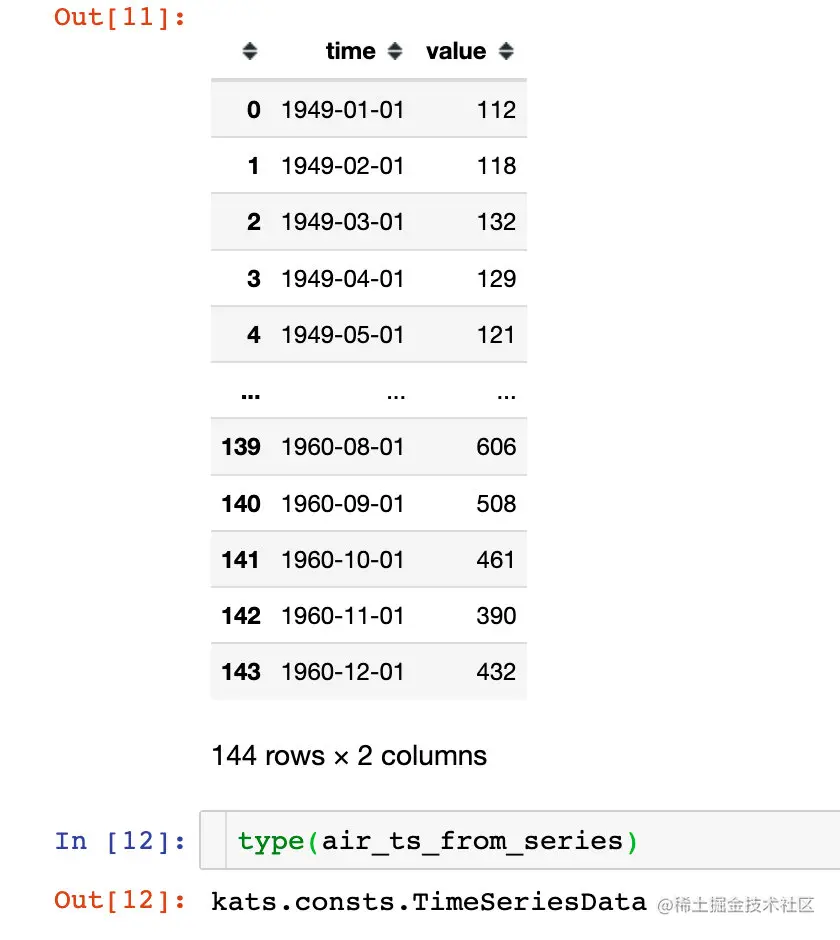The width and height of the screenshot is (840, 940).
Task: Click output text kats.consts.TimeSeriesData
Action: pos(429,902)
